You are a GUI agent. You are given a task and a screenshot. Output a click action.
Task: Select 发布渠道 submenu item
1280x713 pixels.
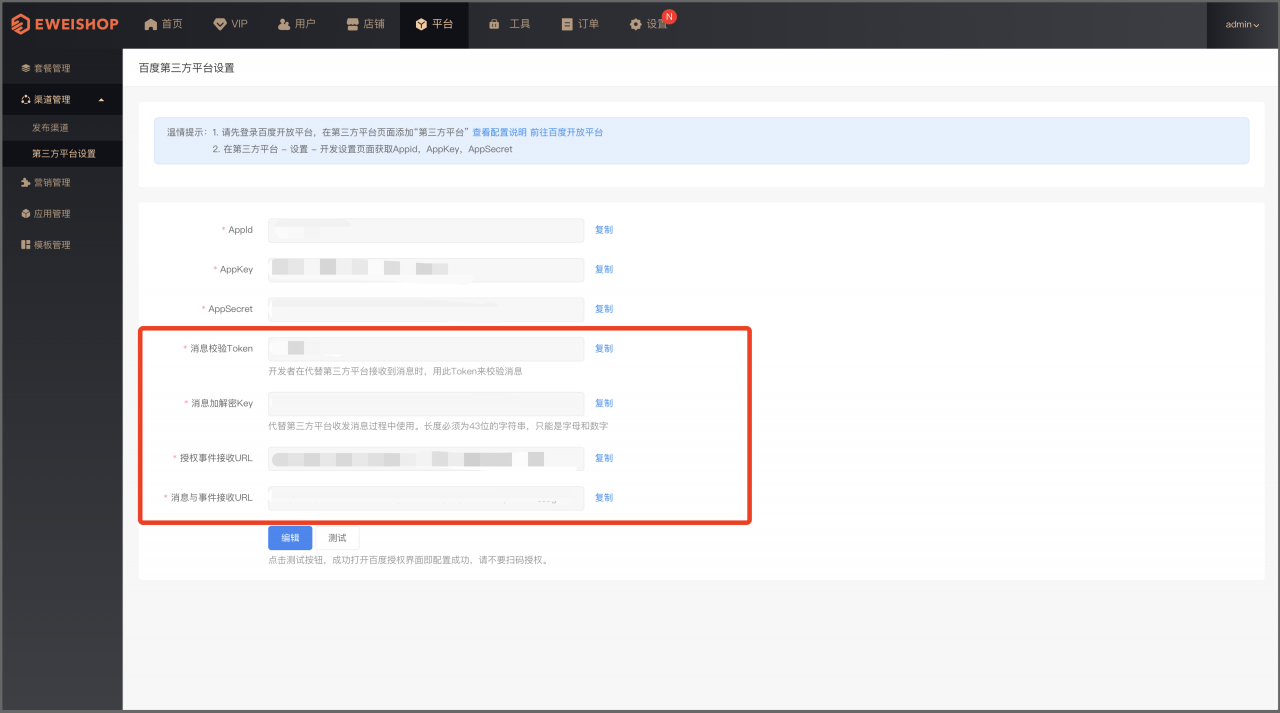[x=62, y=128]
